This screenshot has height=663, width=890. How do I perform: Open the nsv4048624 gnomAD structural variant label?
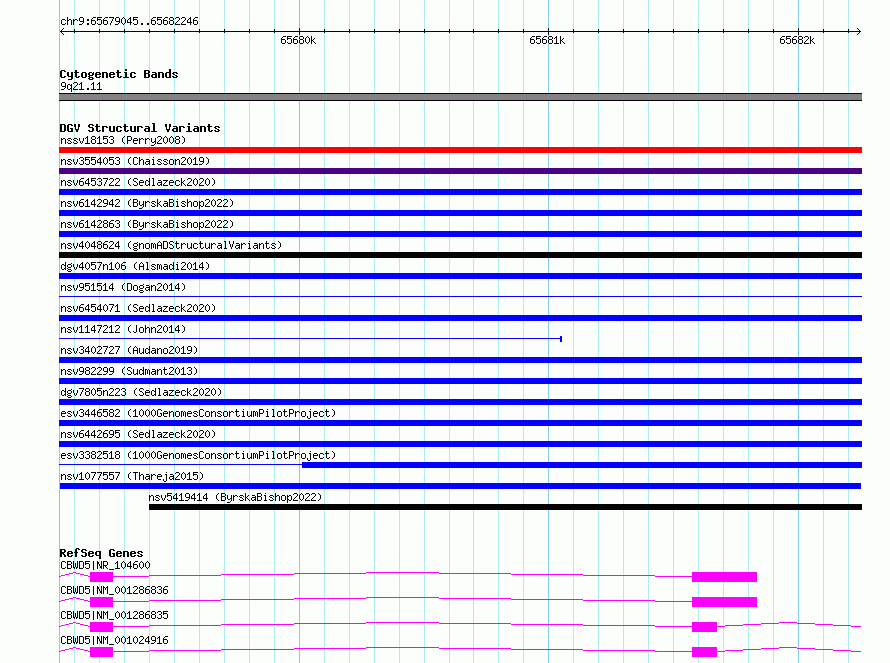[170, 245]
